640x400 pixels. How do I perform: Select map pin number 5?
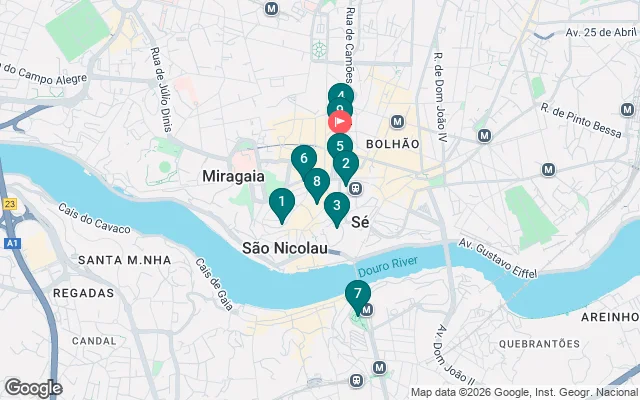tap(340, 144)
